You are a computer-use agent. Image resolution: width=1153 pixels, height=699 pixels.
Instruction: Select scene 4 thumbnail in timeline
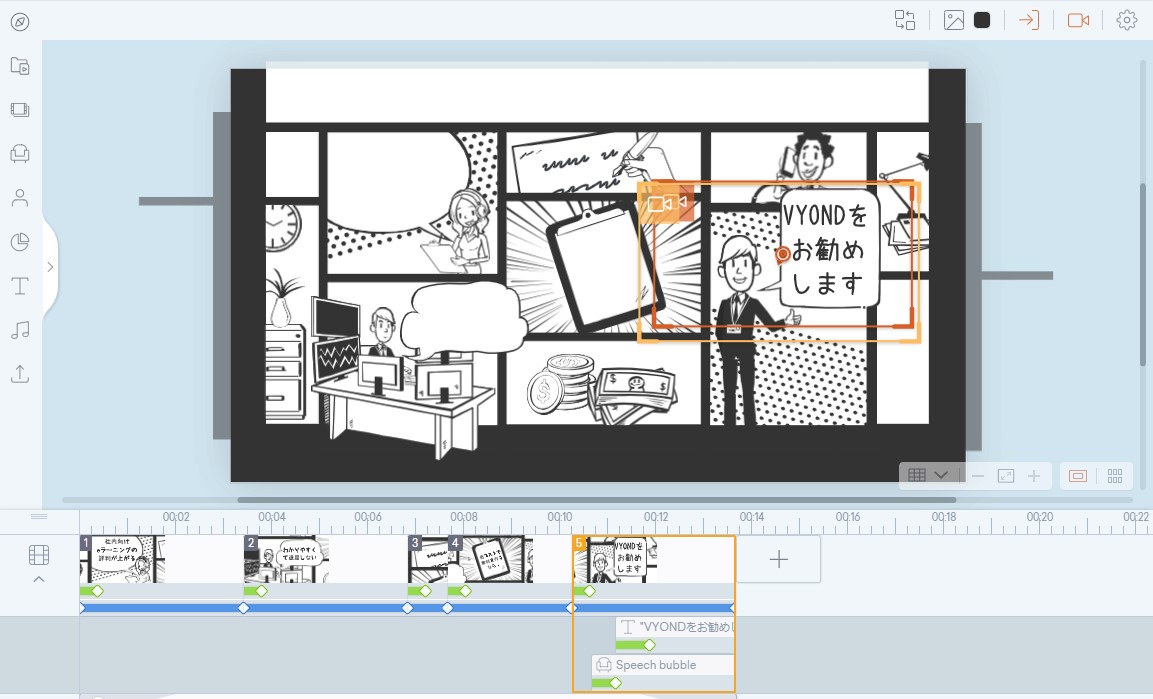[x=490, y=559]
